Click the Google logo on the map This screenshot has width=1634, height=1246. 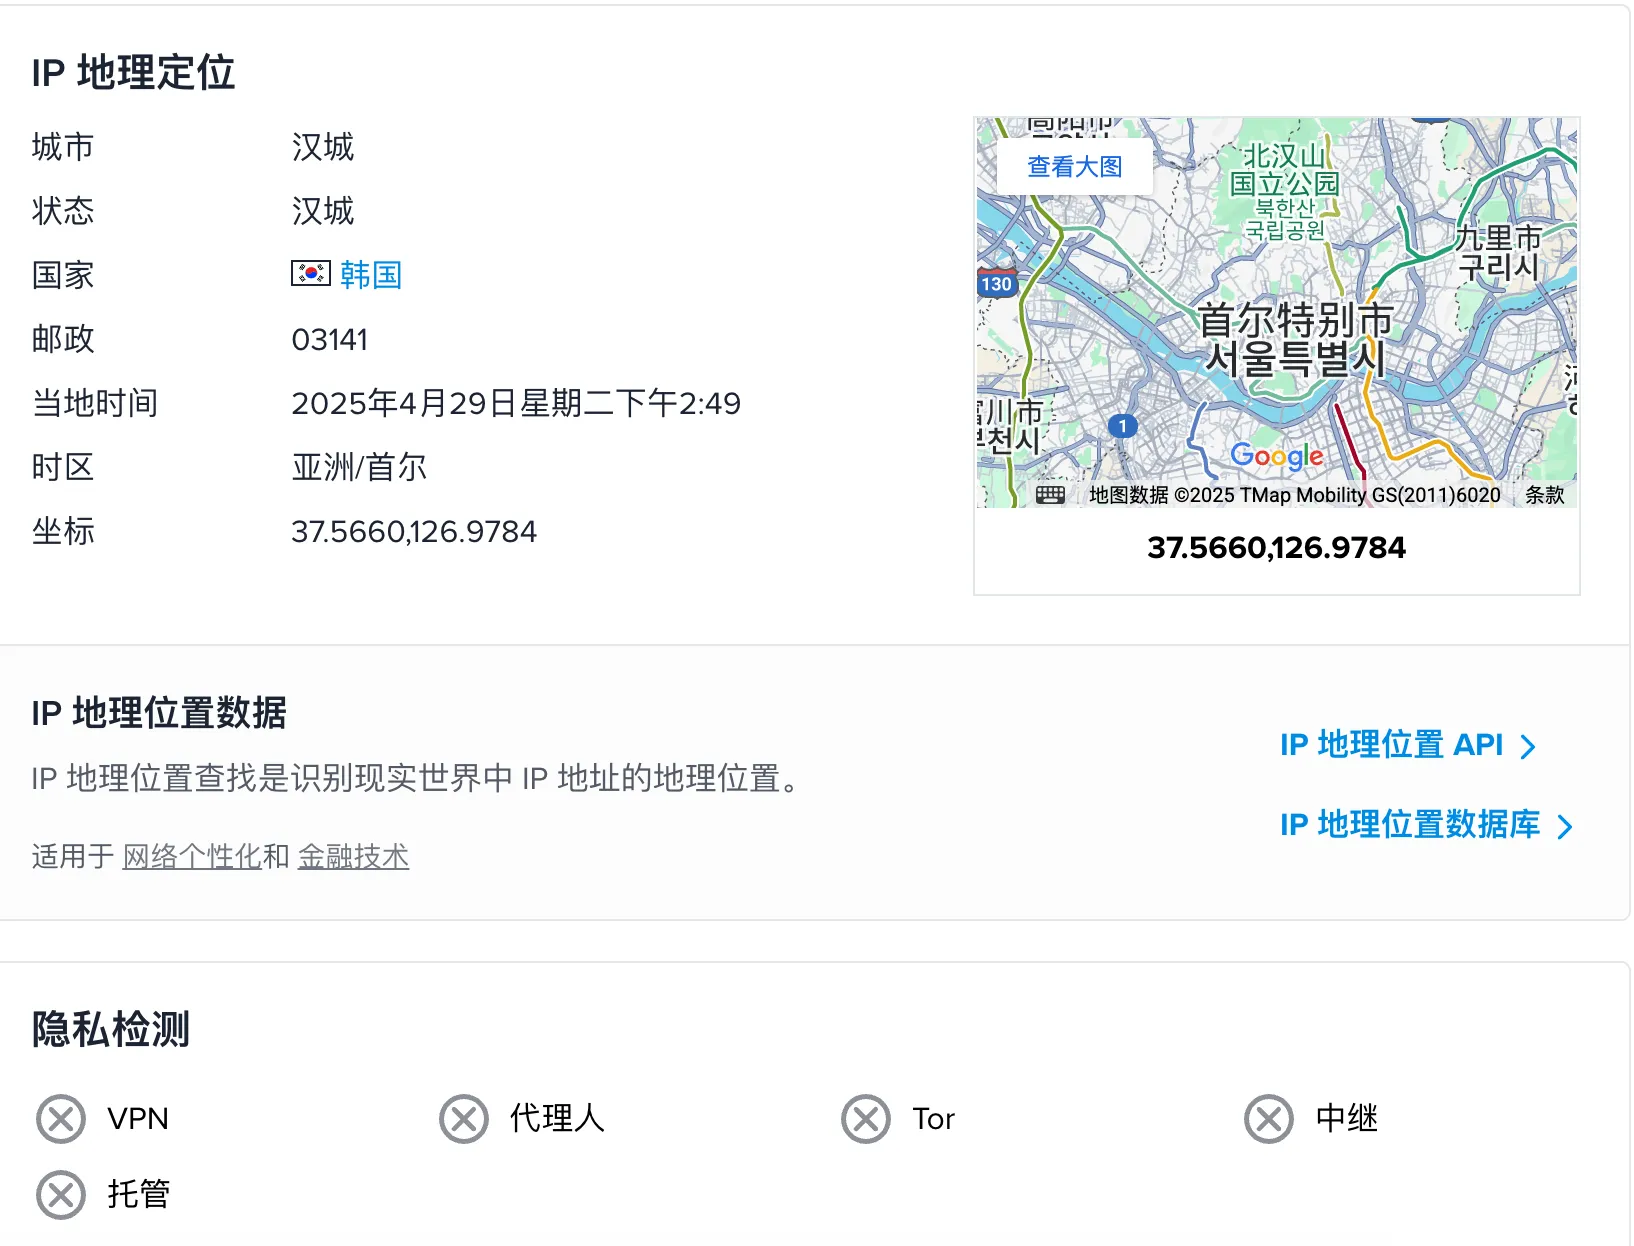click(x=1276, y=456)
